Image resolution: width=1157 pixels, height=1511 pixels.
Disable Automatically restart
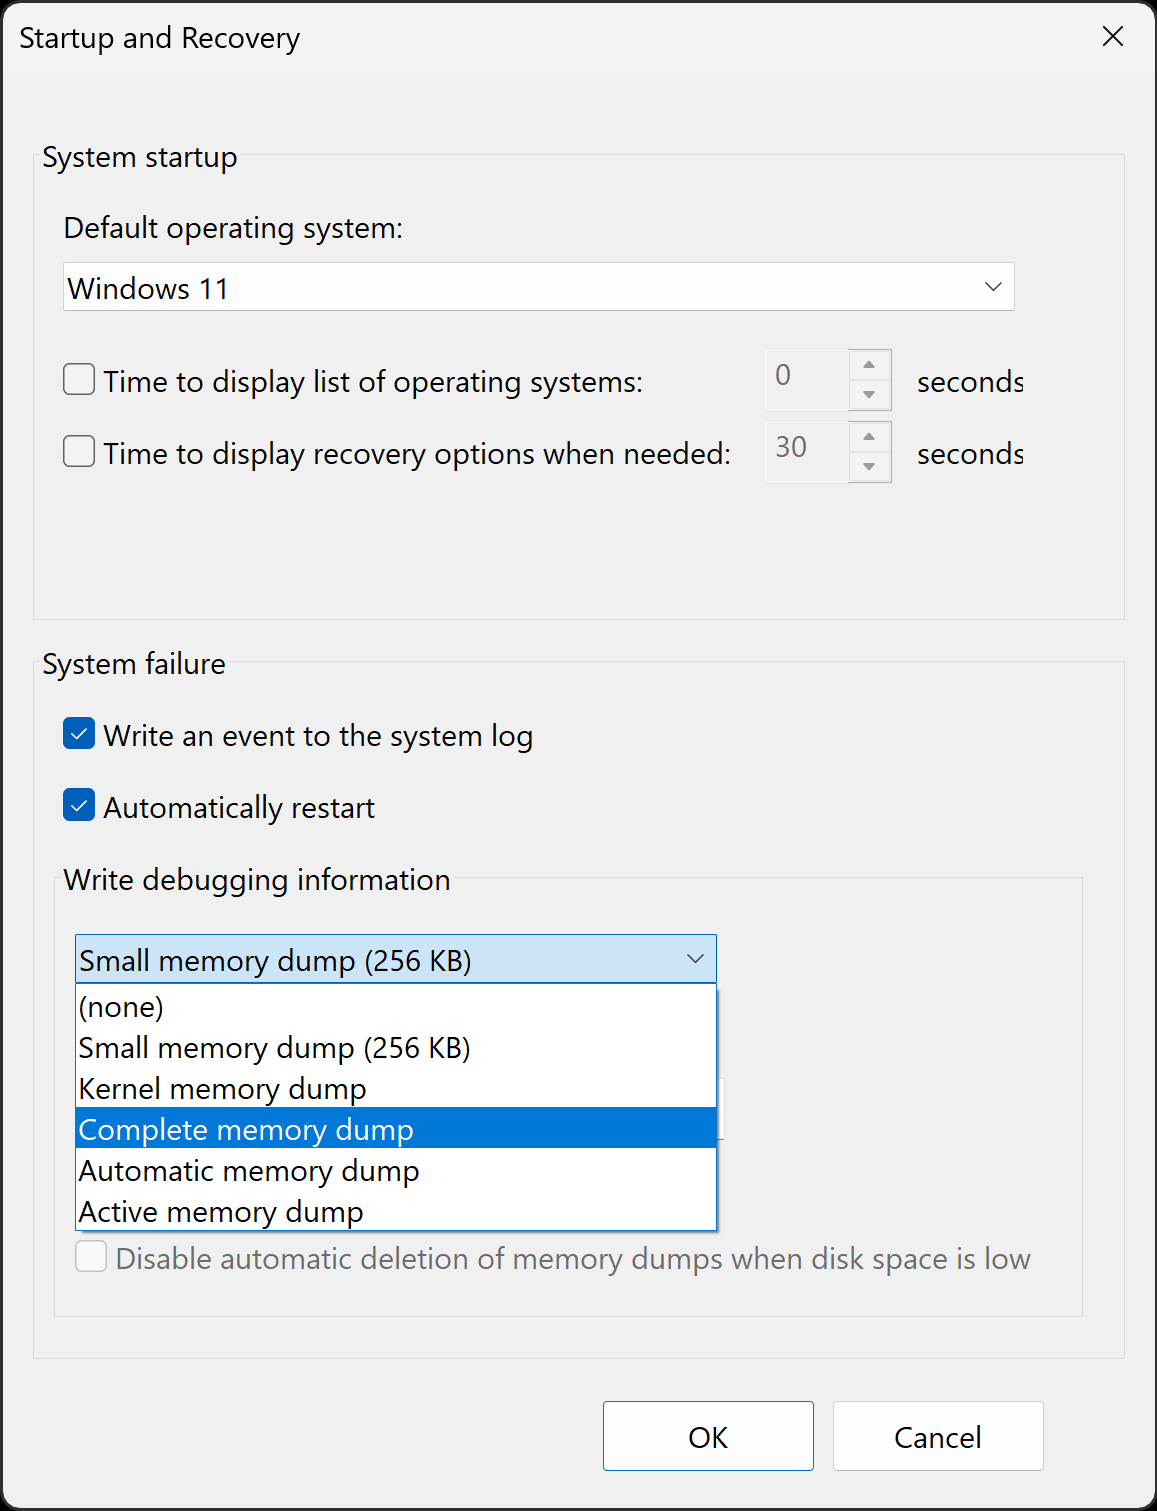point(78,805)
